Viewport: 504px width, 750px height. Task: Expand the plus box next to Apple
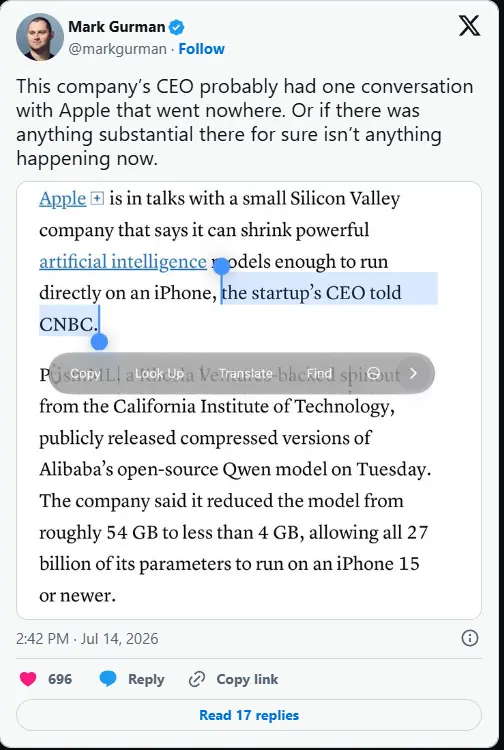[97, 198]
